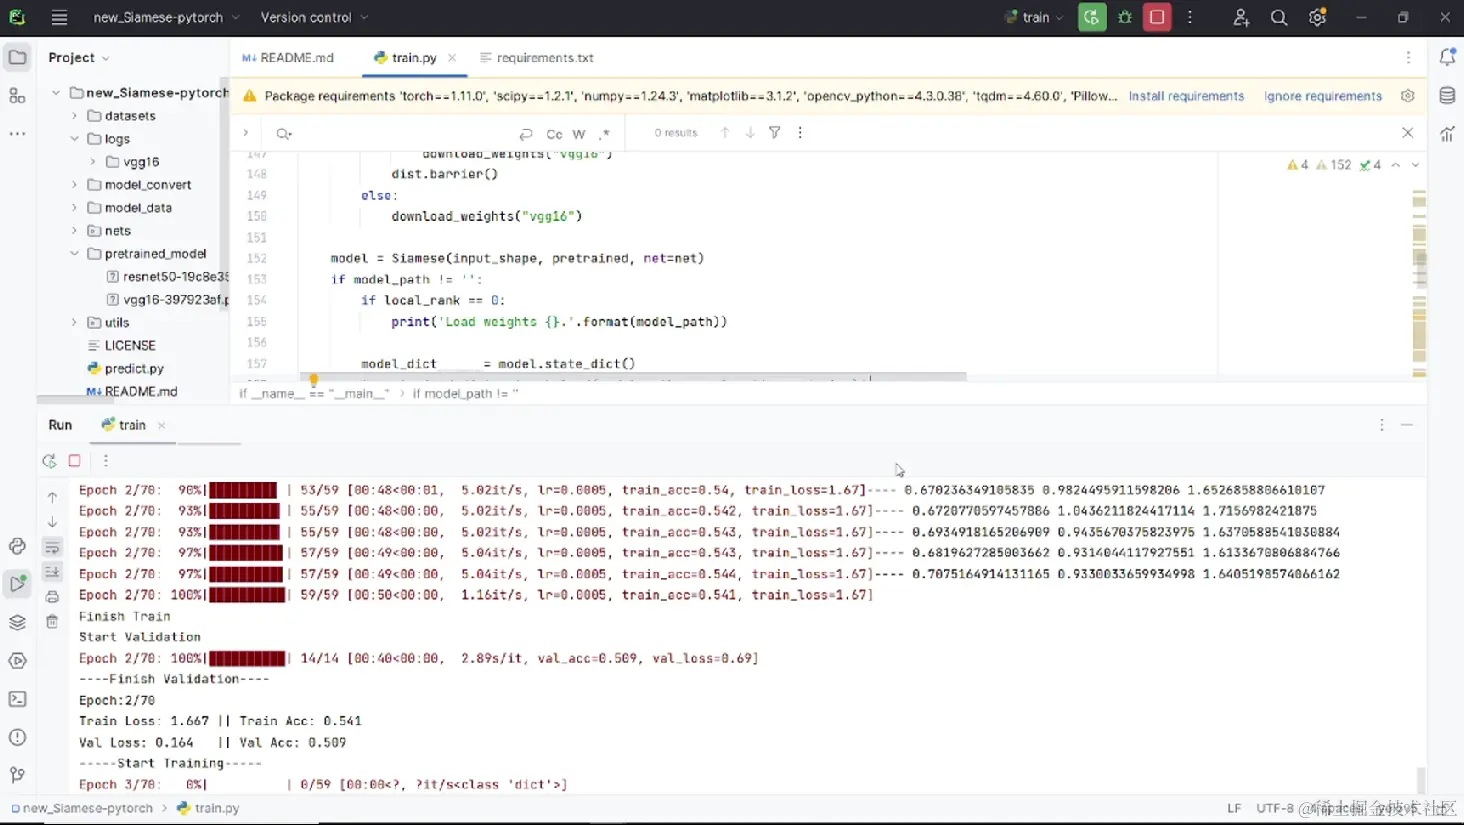Toggle Words (W) match in search bar
The width and height of the screenshot is (1464, 825).
579,133
